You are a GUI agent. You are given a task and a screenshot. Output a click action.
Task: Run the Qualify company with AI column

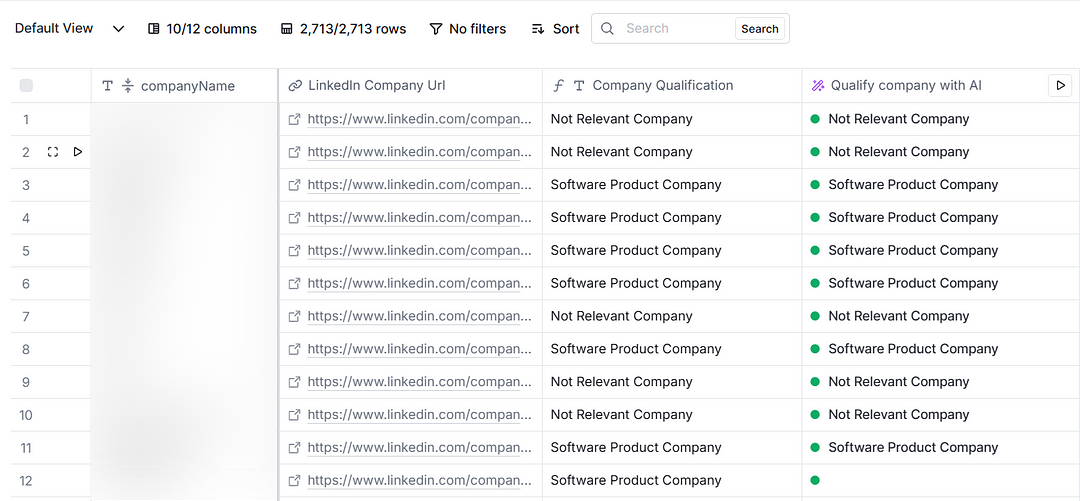pos(1060,86)
